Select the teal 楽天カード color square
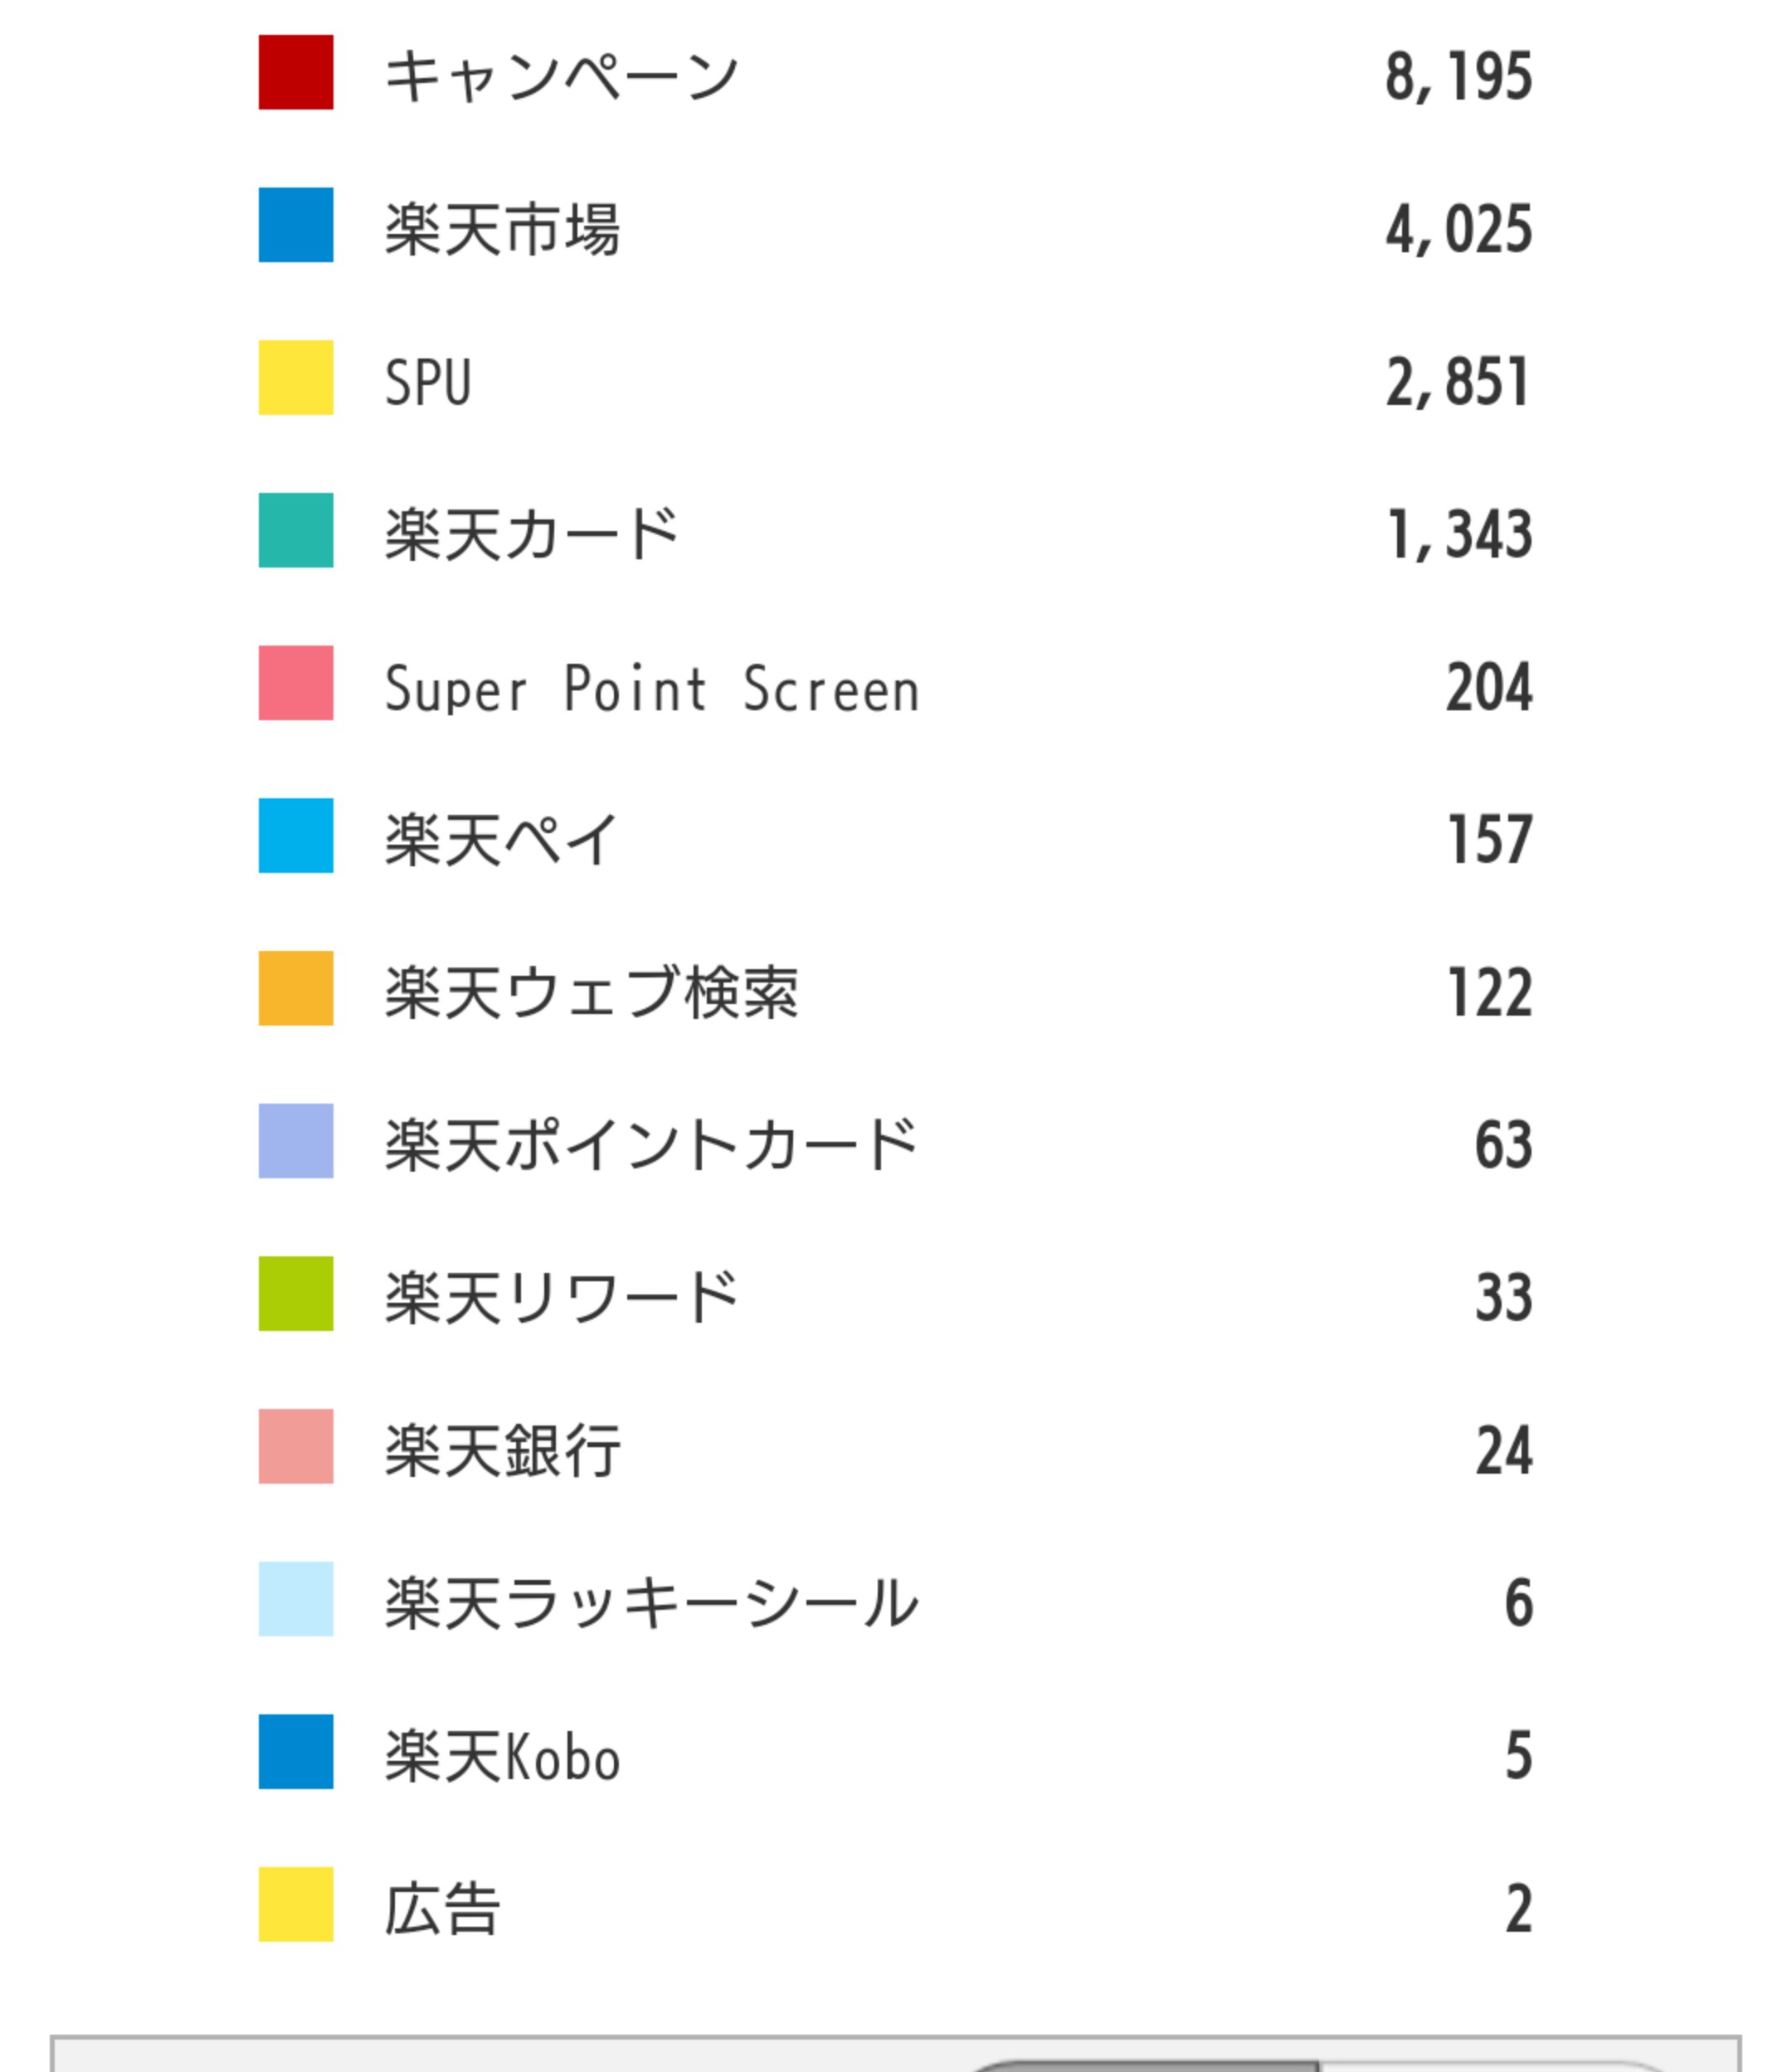Image resolution: width=1792 pixels, height=2072 pixels. pos(296,530)
